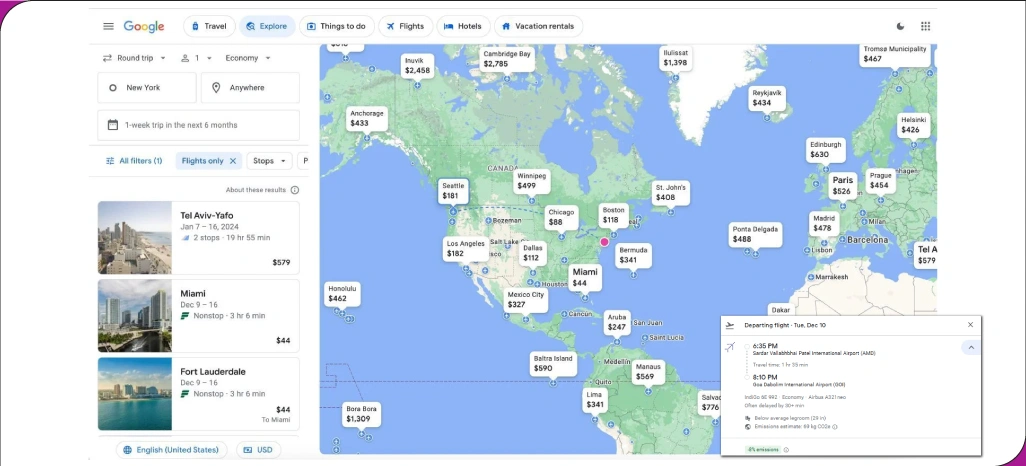Select Los Angeles $182 map marker
The image size is (1026, 466).
click(x=465, y=249)
